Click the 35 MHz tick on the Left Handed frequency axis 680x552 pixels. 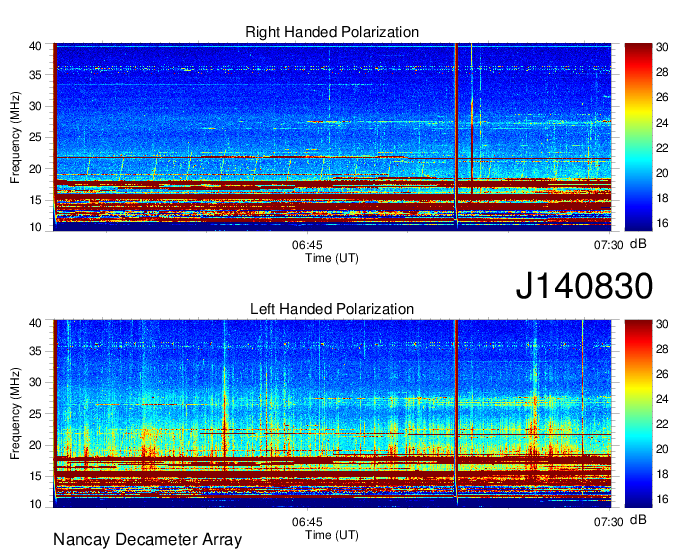[35, 351]
